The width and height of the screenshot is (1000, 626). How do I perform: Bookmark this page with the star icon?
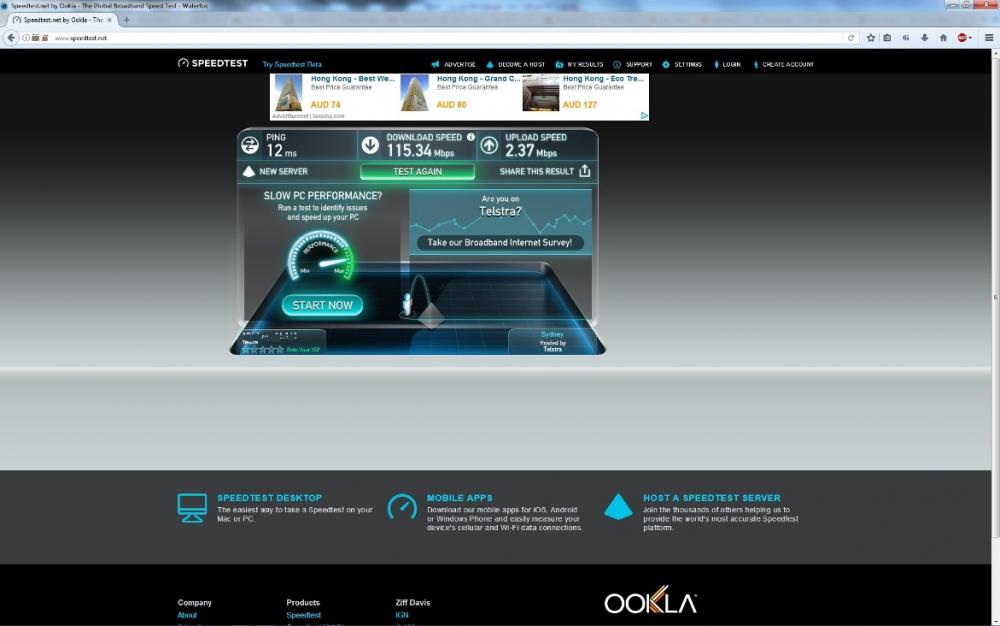point(871,38)
